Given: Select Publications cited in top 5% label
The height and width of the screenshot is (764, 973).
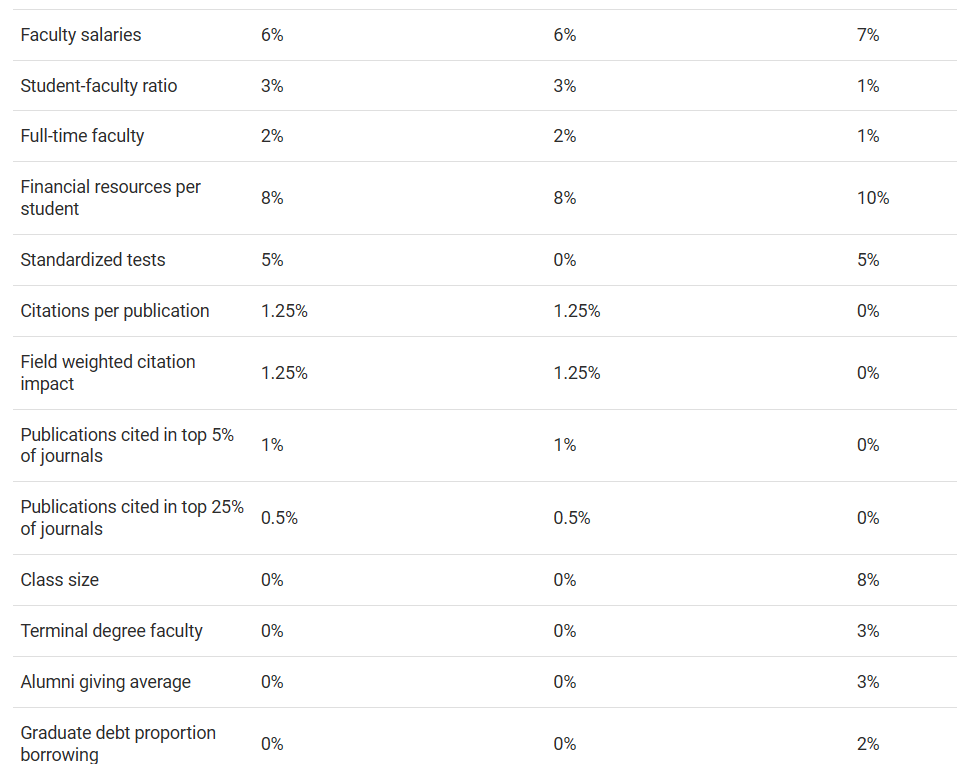Looking at the screenshot, I should [127, 445].
